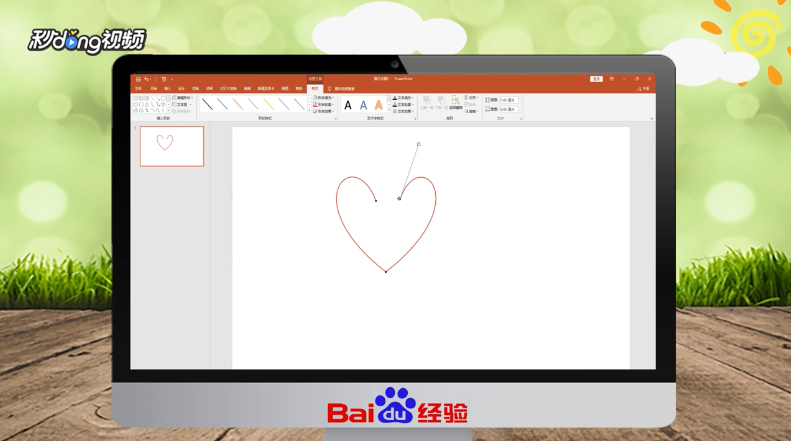Open the Edit Shape dropdown
The image size is (791, 441).
click(x=183, y=97)
